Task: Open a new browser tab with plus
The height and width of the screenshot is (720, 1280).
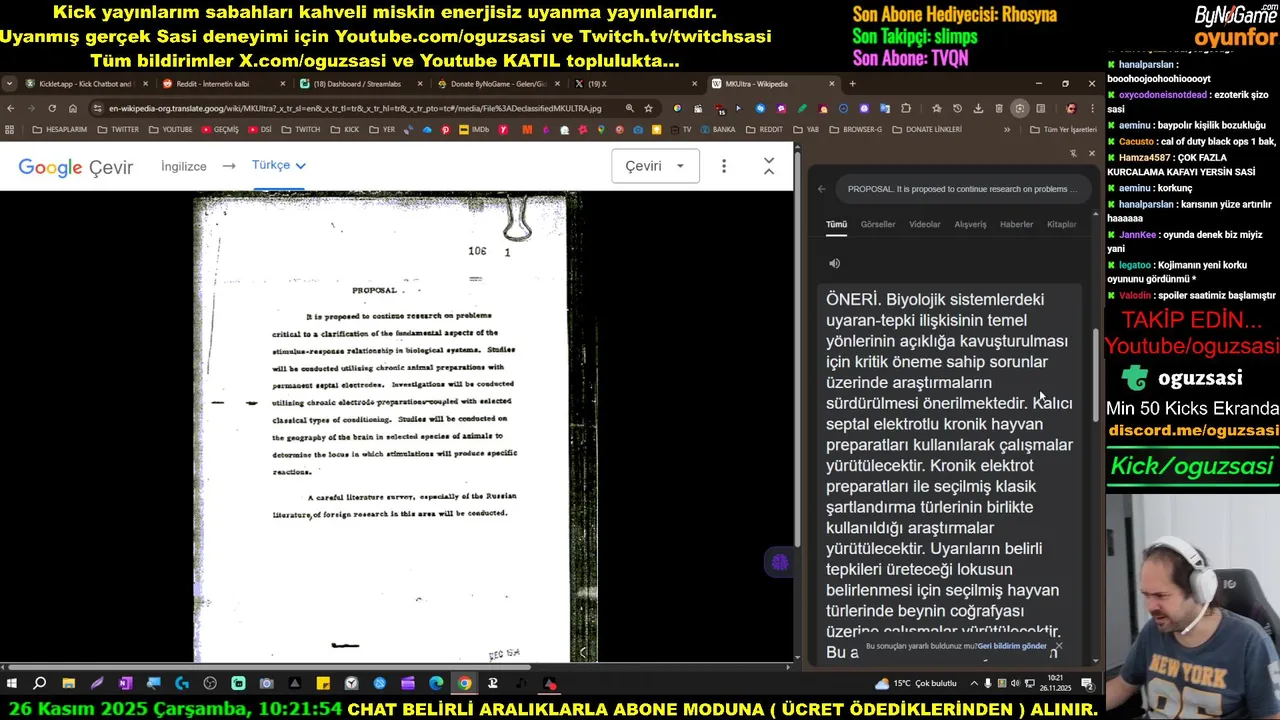Action: [x=855, y=84]
